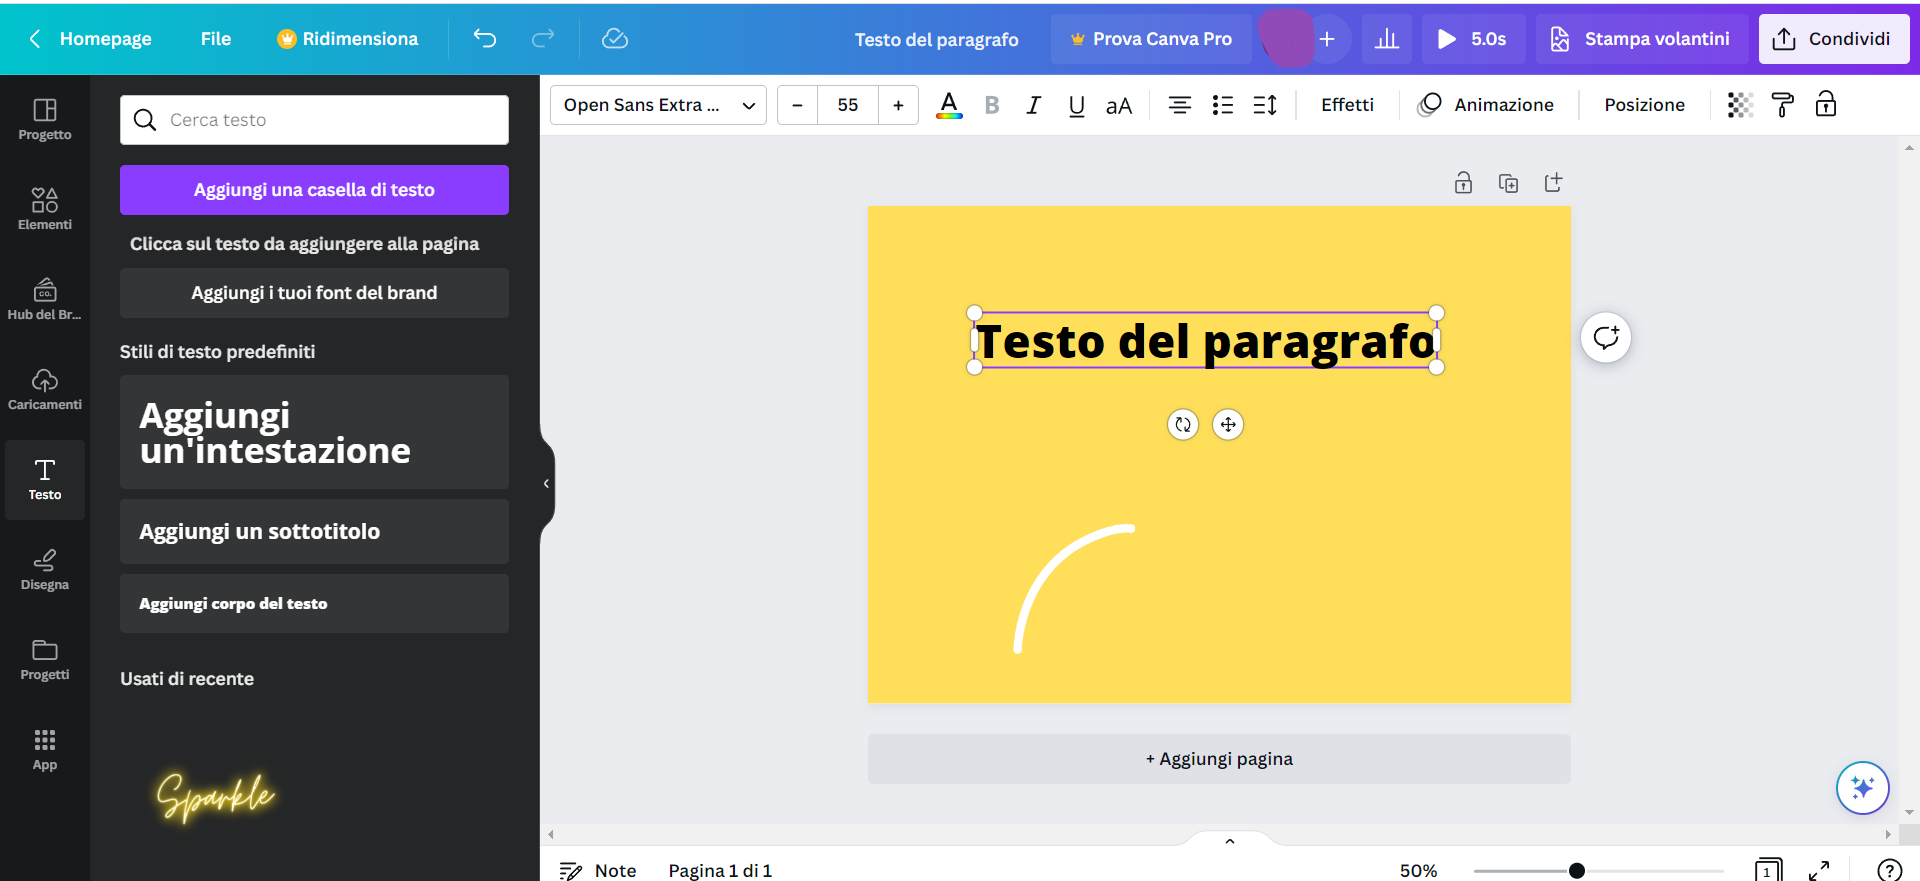Viewport: 1920px width, 881px height.
Task: Click the list bullets icon
Action: point(1222,105)
